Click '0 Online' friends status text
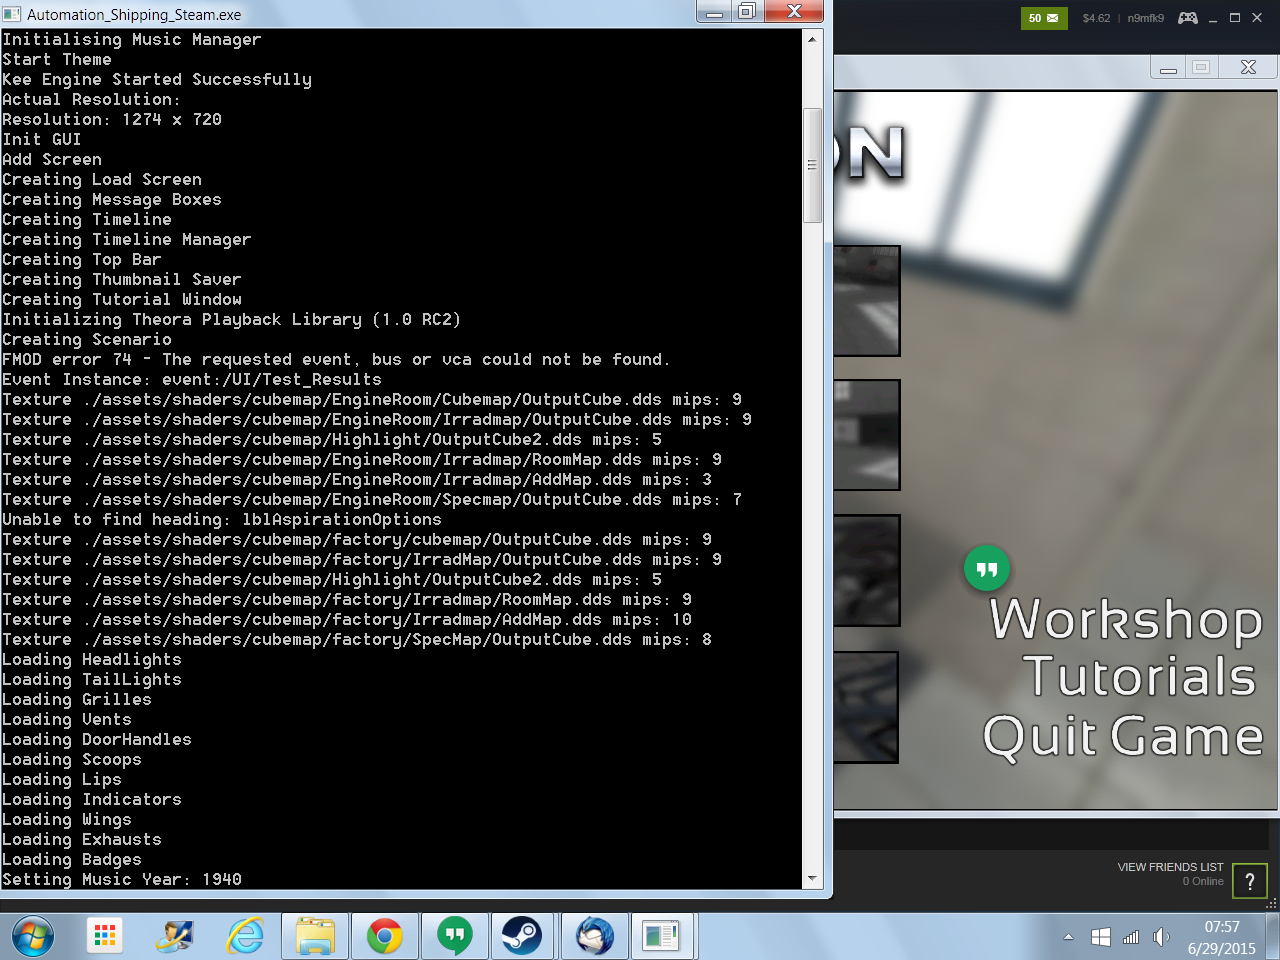 [1203, 881]
